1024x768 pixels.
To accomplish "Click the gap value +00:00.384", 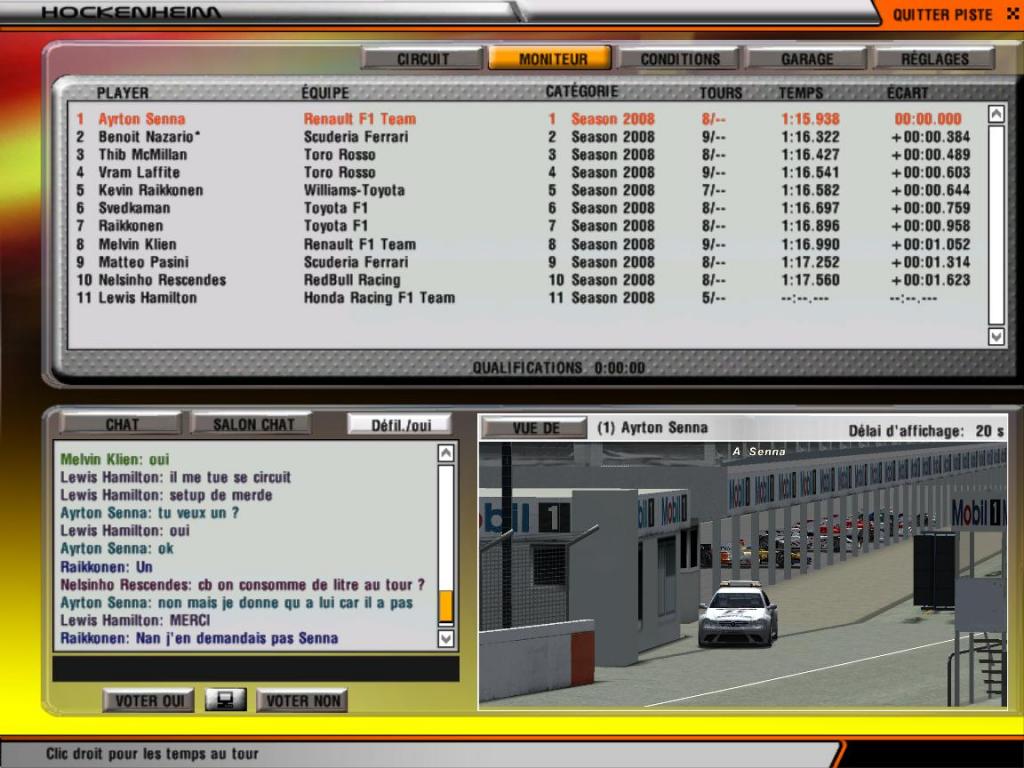I will [x=931, y=136].
